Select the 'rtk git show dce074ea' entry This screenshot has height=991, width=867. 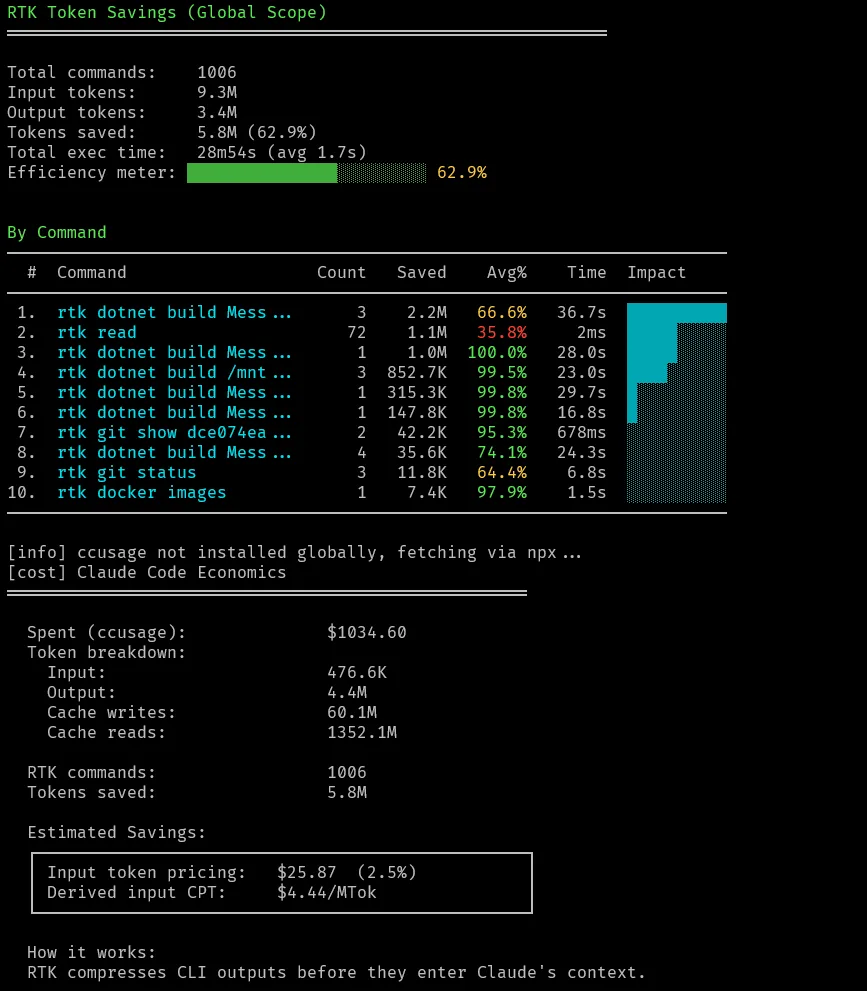173,432
